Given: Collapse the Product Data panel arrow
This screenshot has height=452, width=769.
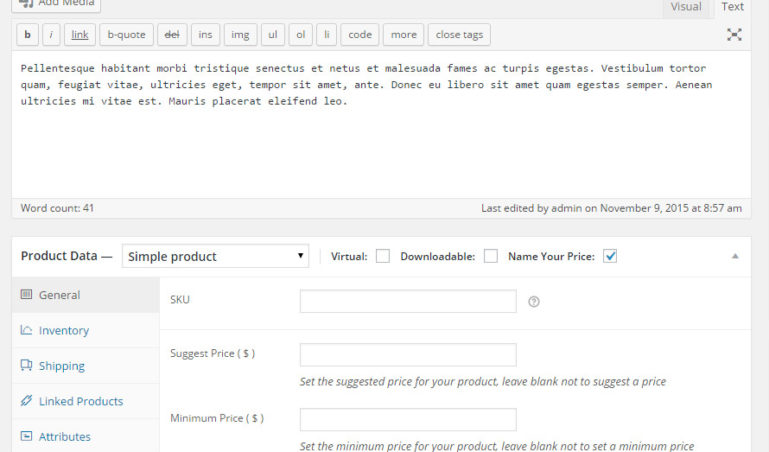Looking at the screenshot, I should click(735, 256).
